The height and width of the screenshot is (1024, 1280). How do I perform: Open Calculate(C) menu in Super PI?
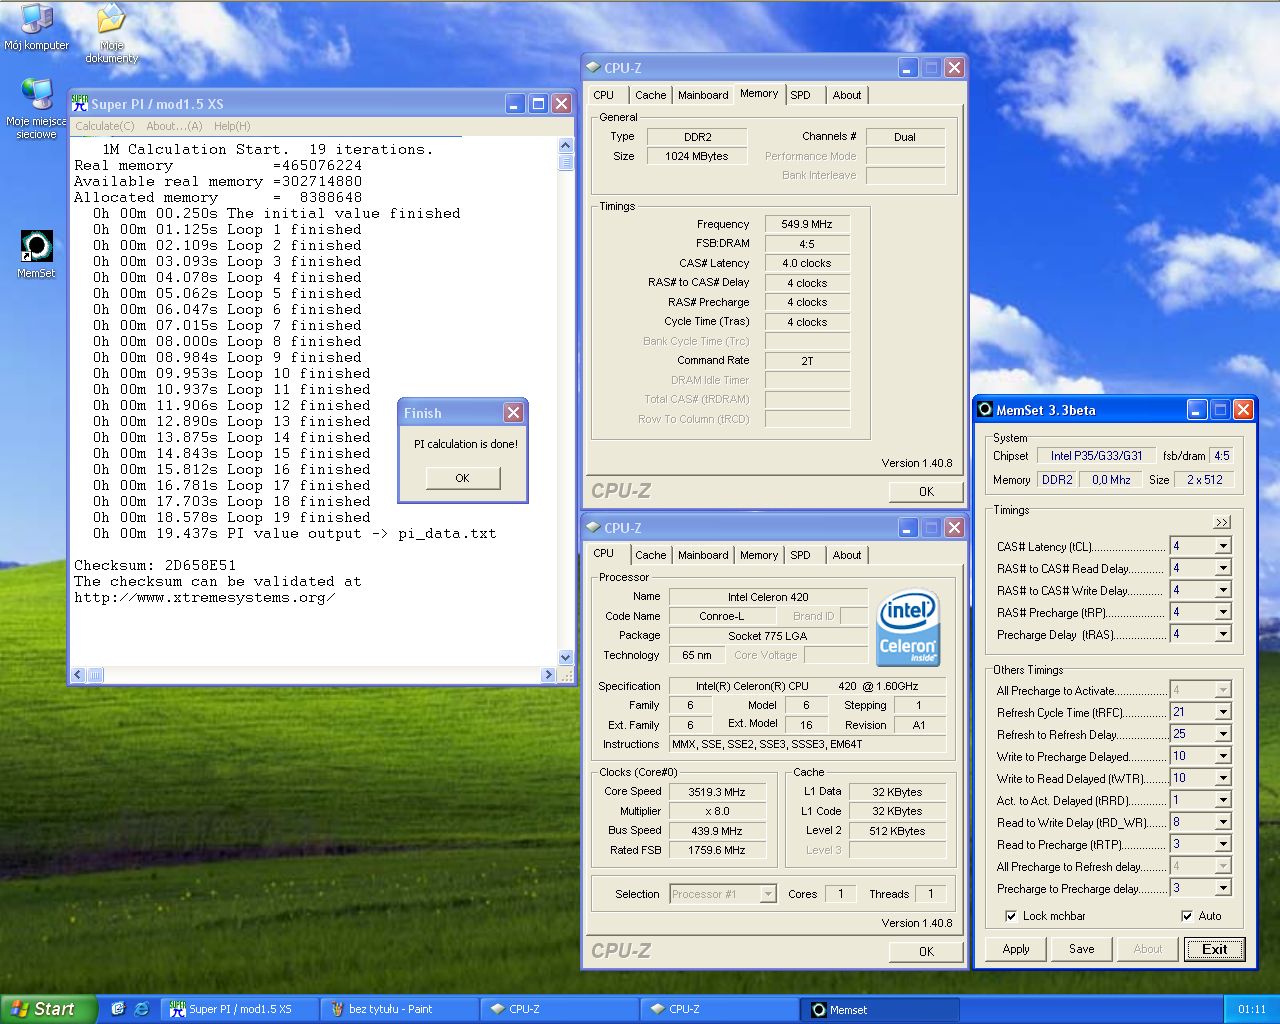click(x=104, y=126)
